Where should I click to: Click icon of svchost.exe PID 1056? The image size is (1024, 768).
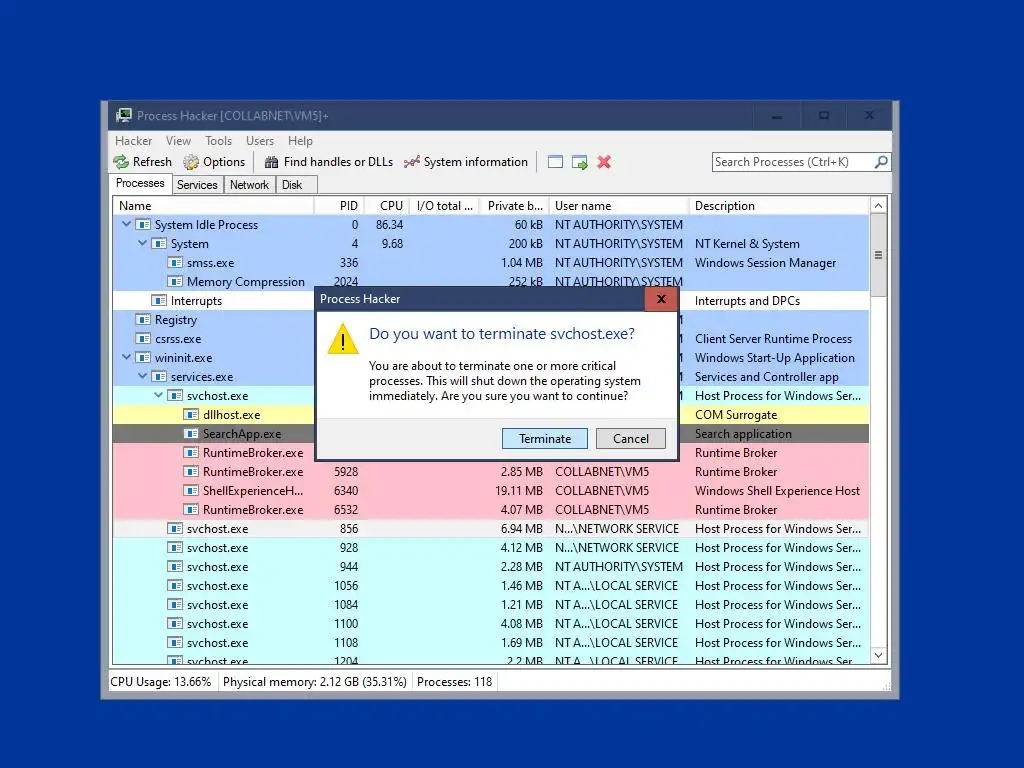coord(175,586)
